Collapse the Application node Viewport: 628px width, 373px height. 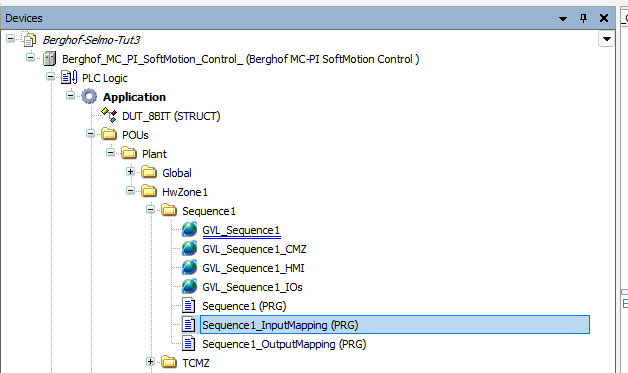(x=70, y=95)
